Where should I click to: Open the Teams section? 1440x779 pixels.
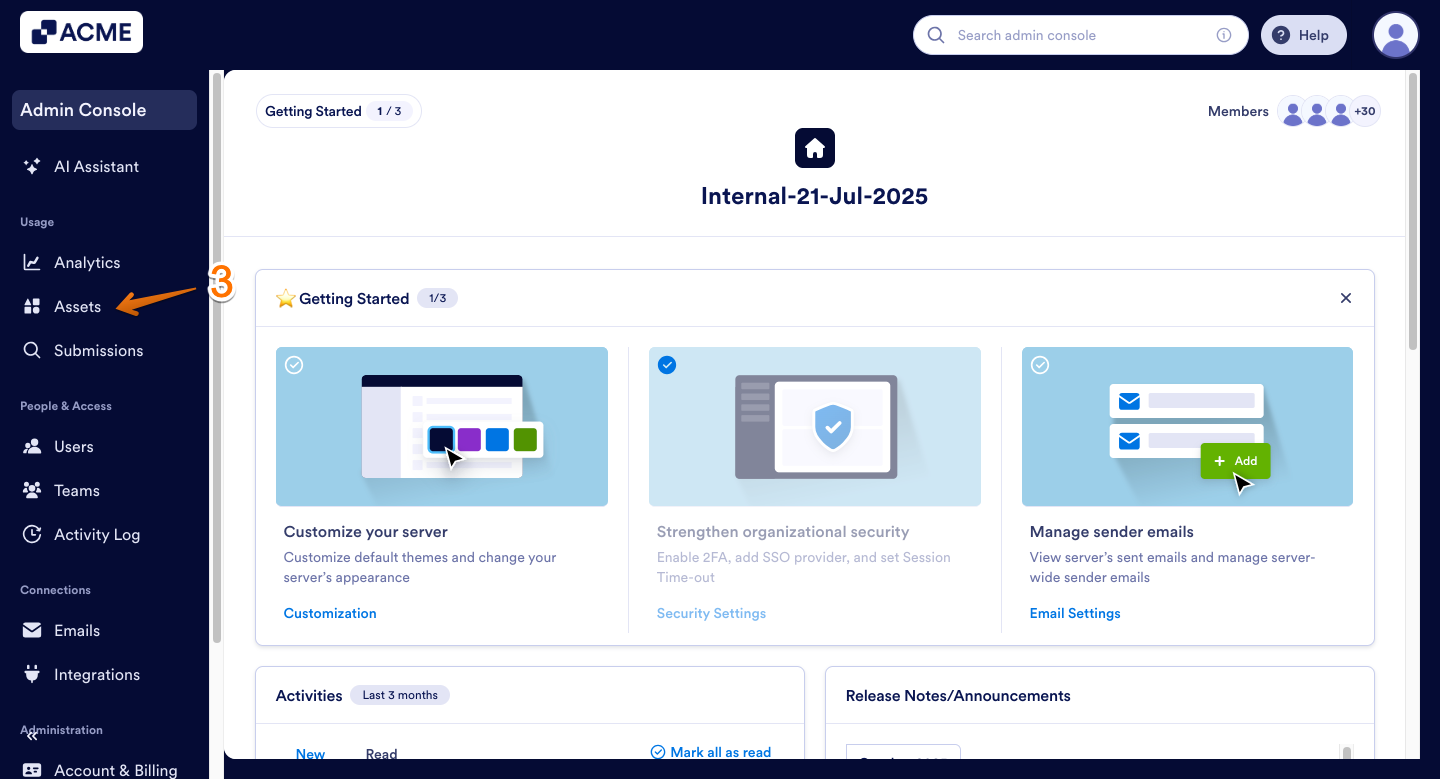(x=74, y=490)
